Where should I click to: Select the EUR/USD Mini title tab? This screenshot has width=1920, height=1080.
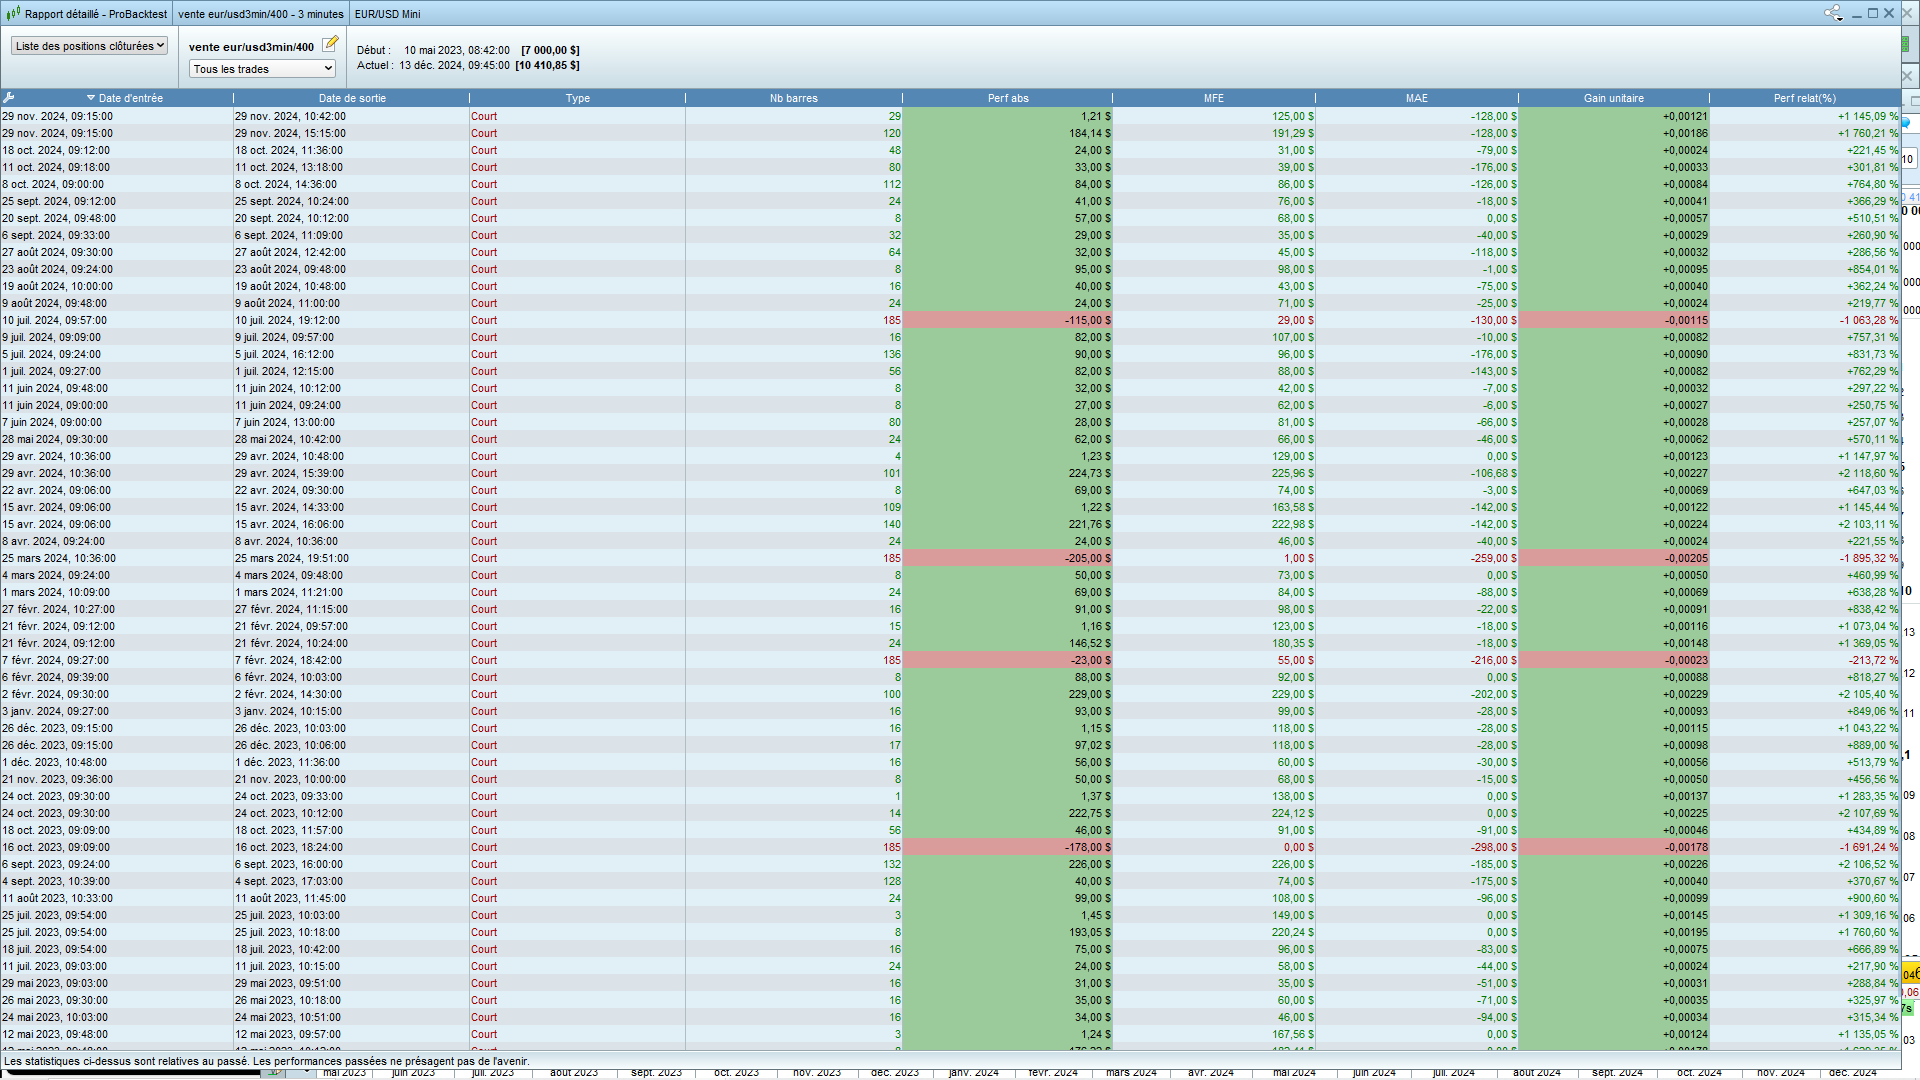387,14
